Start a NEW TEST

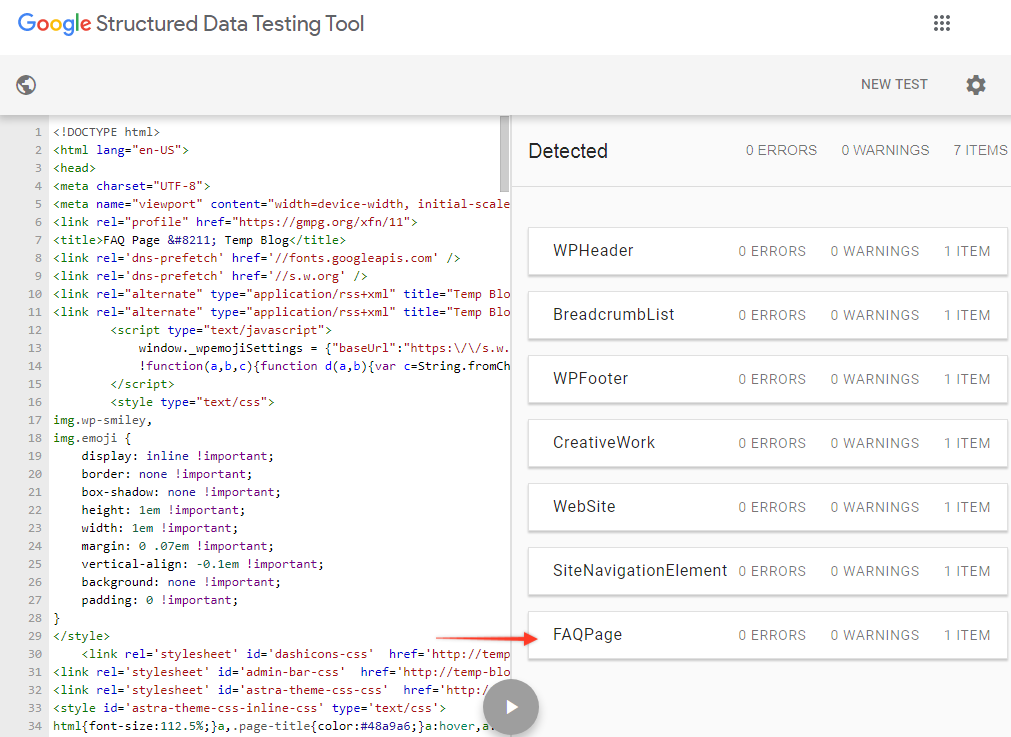[894, 85]
